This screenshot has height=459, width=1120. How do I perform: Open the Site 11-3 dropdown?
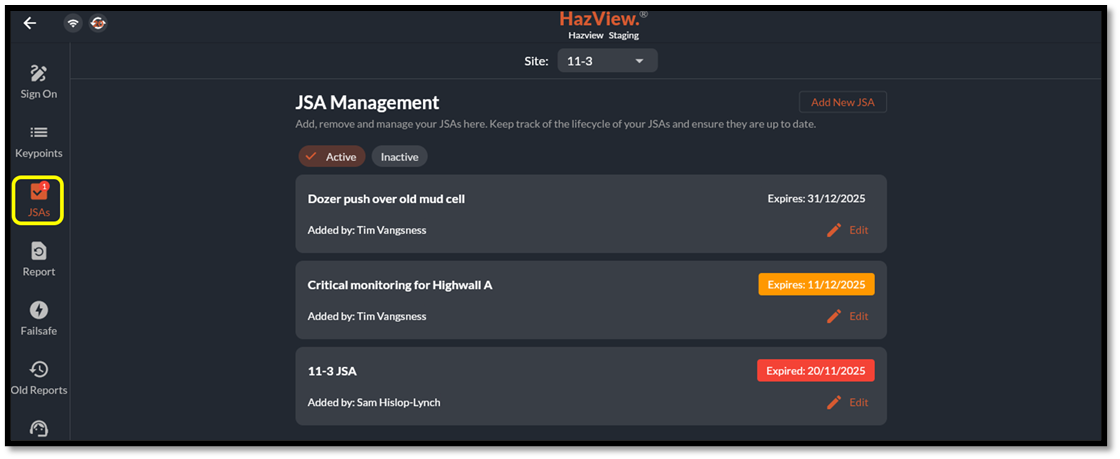pos(607,61)
